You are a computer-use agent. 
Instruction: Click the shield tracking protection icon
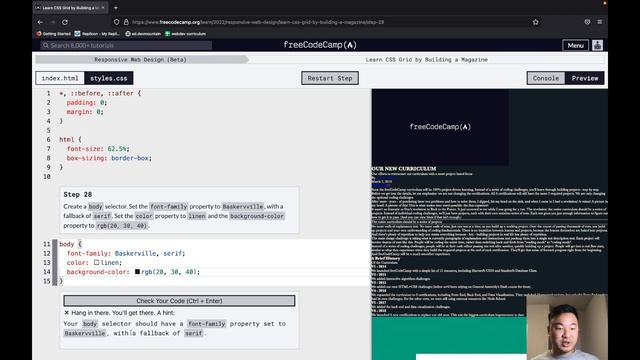click(x=117, y=22)
